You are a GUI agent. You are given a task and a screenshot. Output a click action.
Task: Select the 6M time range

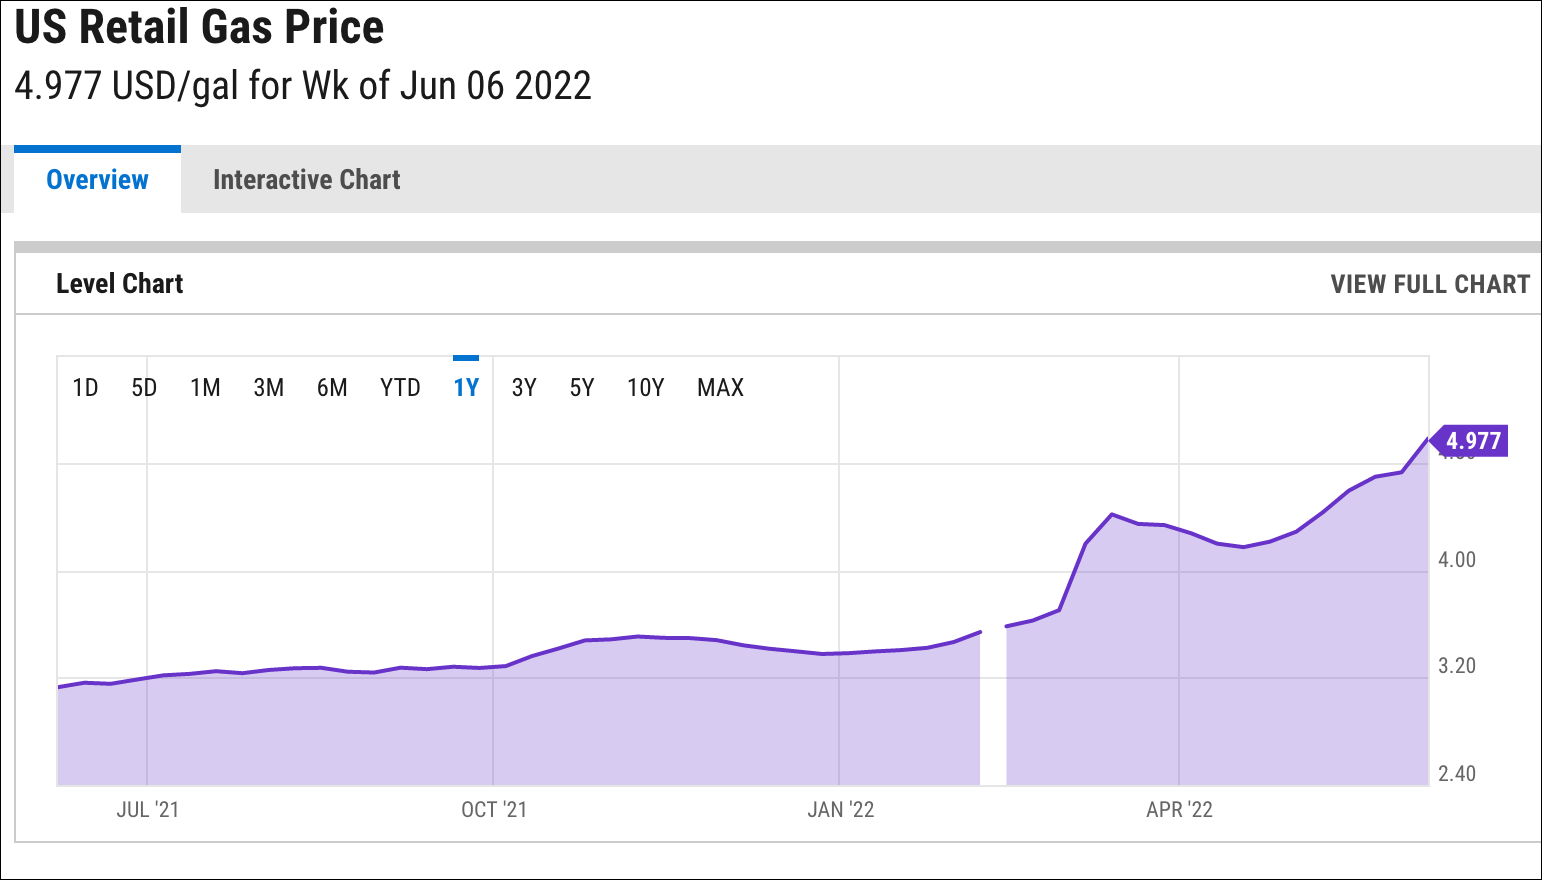coord(332,388)
